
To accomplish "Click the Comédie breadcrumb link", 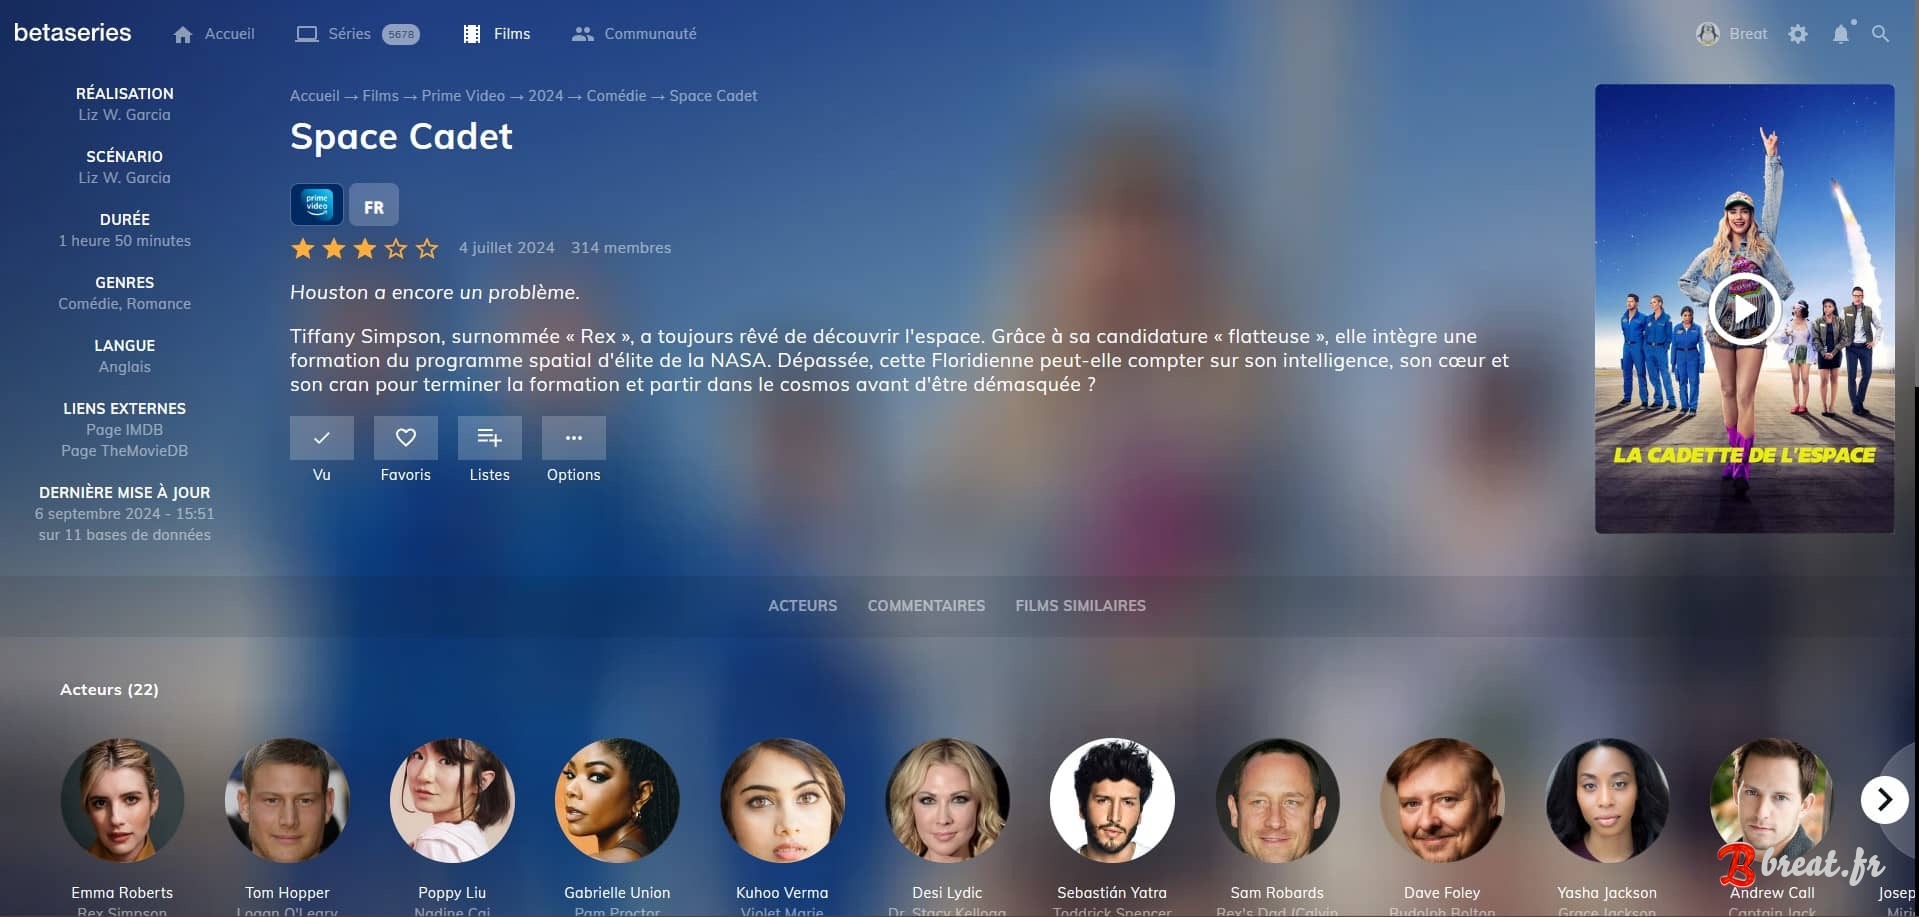I will 616,95.
